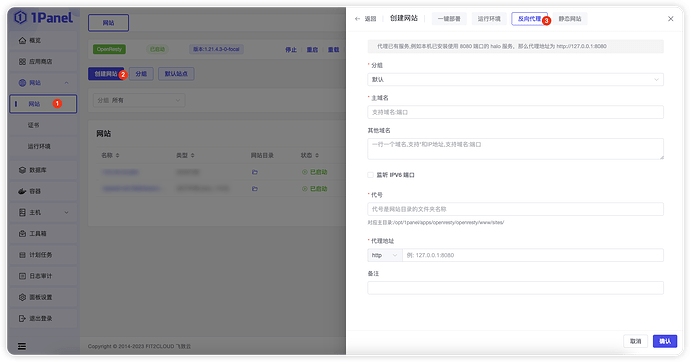The height and width of the screenshot is (362, 690).
Task: Click the 退出登录 logout icon
Action: 22,318
